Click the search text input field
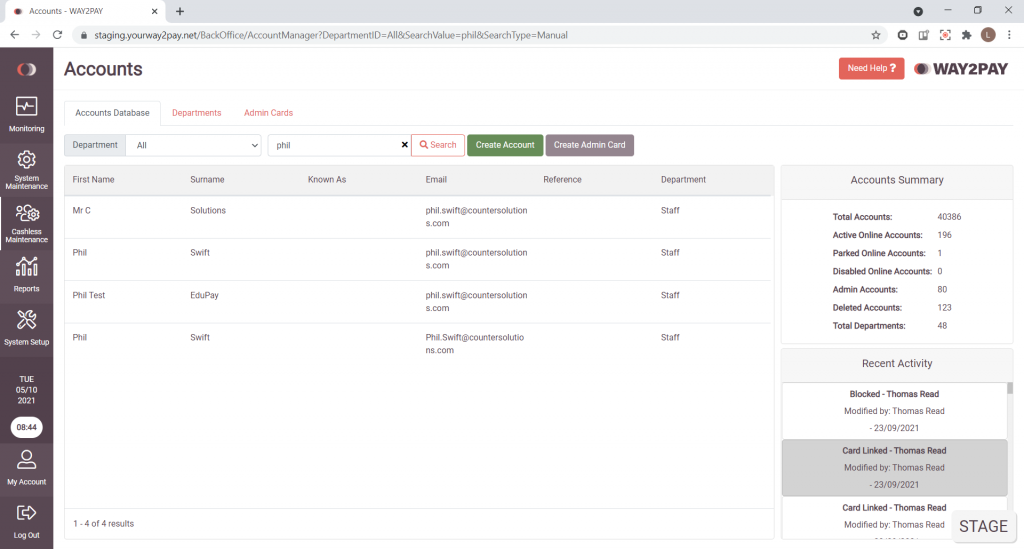The image size is (1024, 549). 334,145
